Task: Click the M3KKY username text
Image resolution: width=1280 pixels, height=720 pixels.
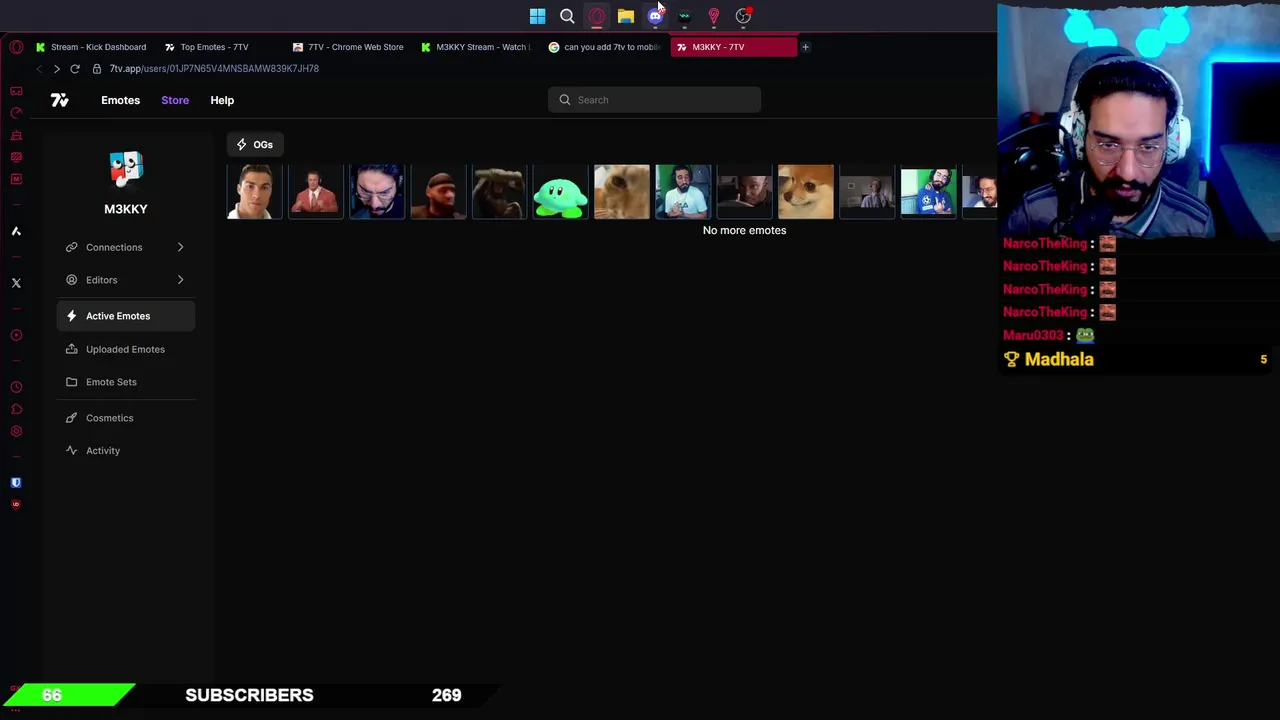Action: pyautogui.click(x=126, y=209)
